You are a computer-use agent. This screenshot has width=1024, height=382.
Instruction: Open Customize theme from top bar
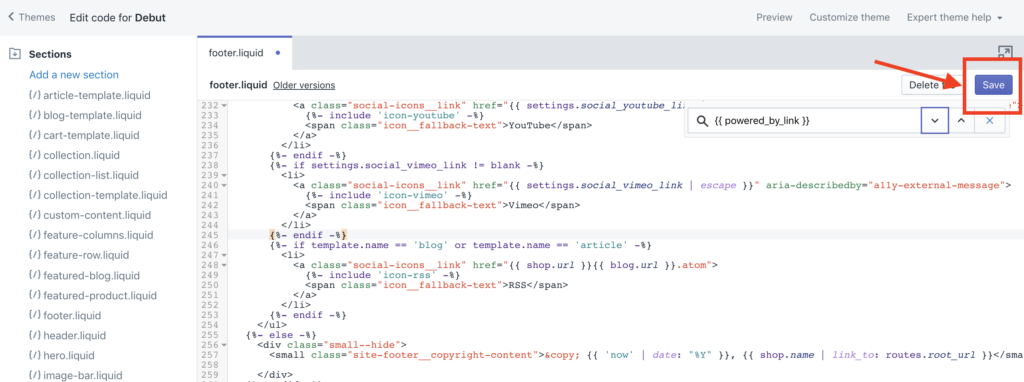[850, 18]
